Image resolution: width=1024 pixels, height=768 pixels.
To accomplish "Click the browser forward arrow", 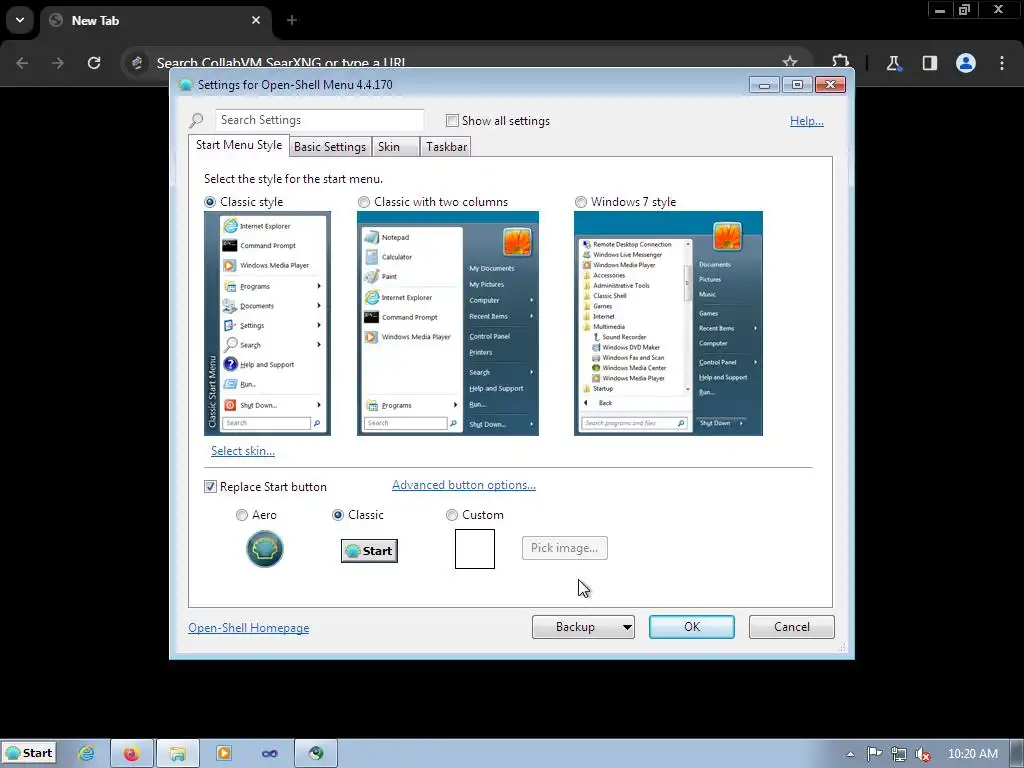I will 58,63.
